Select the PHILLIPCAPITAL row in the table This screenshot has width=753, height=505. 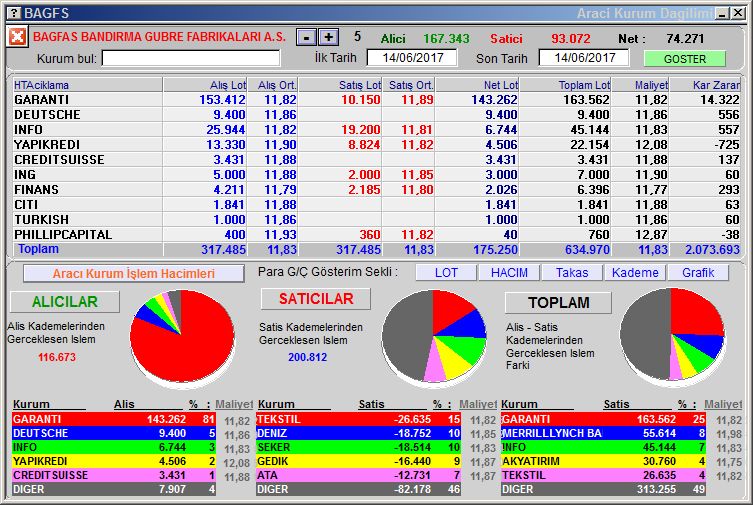point(376,234)
